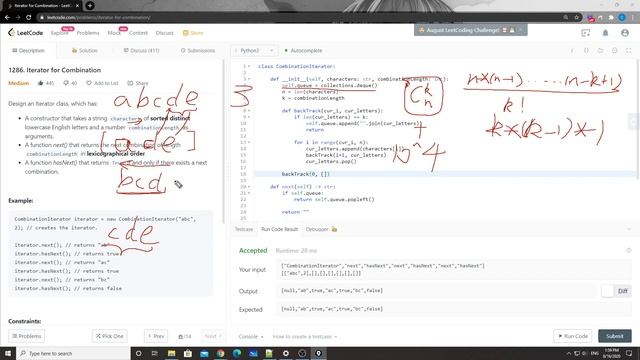Open the Chrome extensions puzzle icon
The width and height of the screenshot is (640, 360).
point(611,18)
